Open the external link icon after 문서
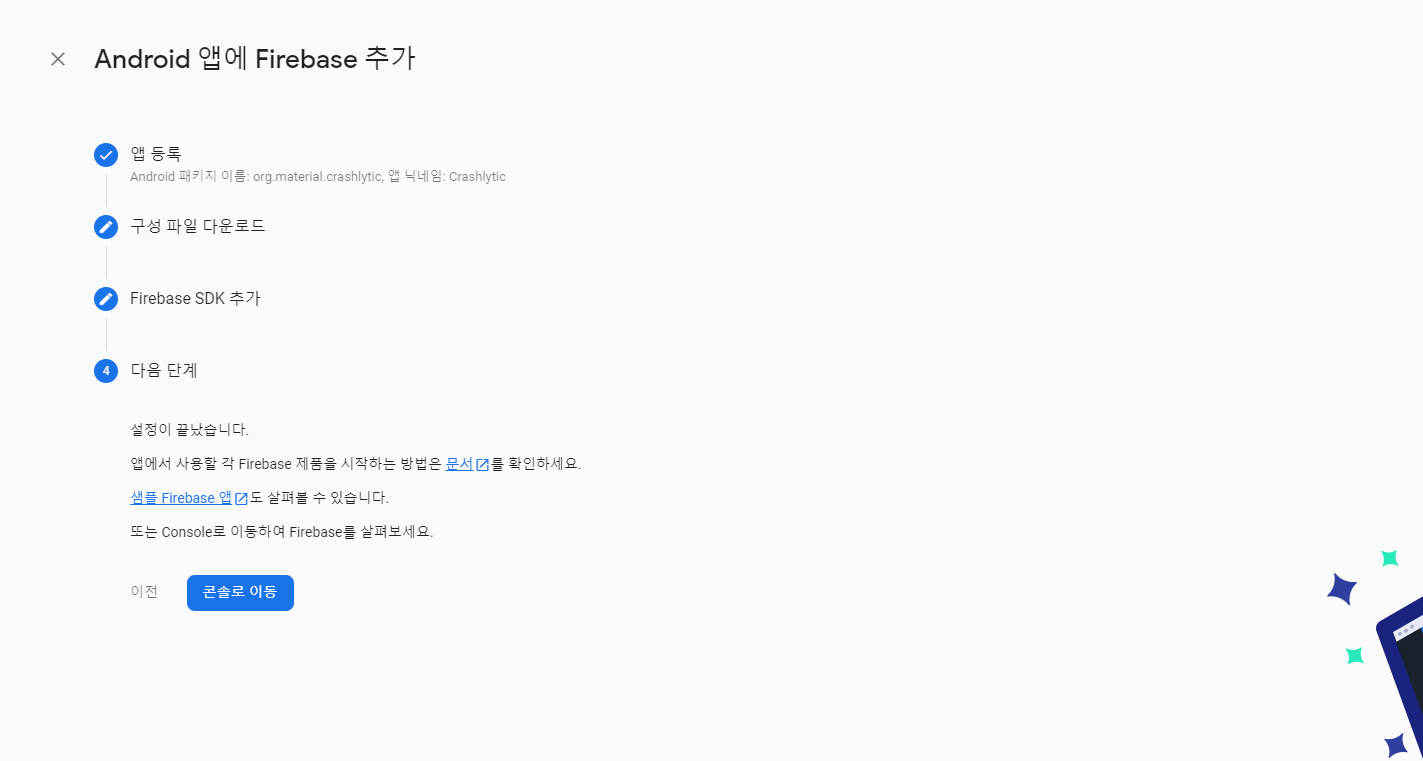The height and width of the screenshot is (761, 1423). click(482, 465)
